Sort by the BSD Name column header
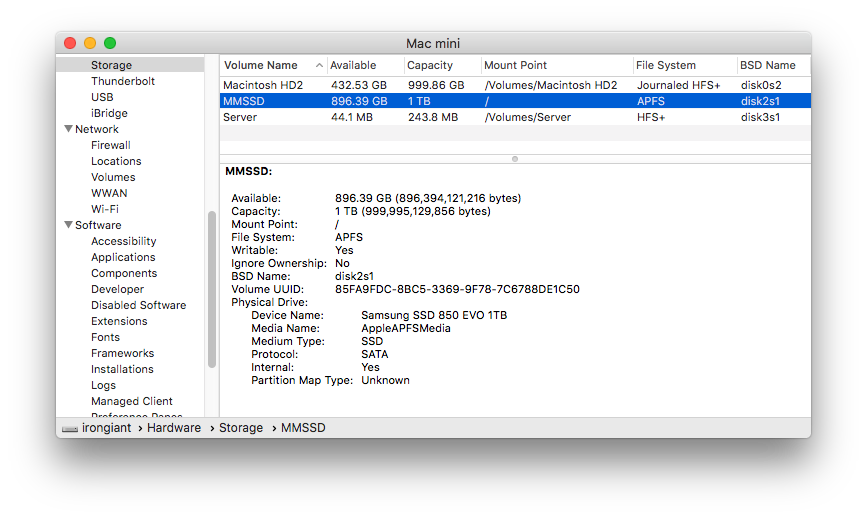Screen dimensions: 867x518 (774, 65)
